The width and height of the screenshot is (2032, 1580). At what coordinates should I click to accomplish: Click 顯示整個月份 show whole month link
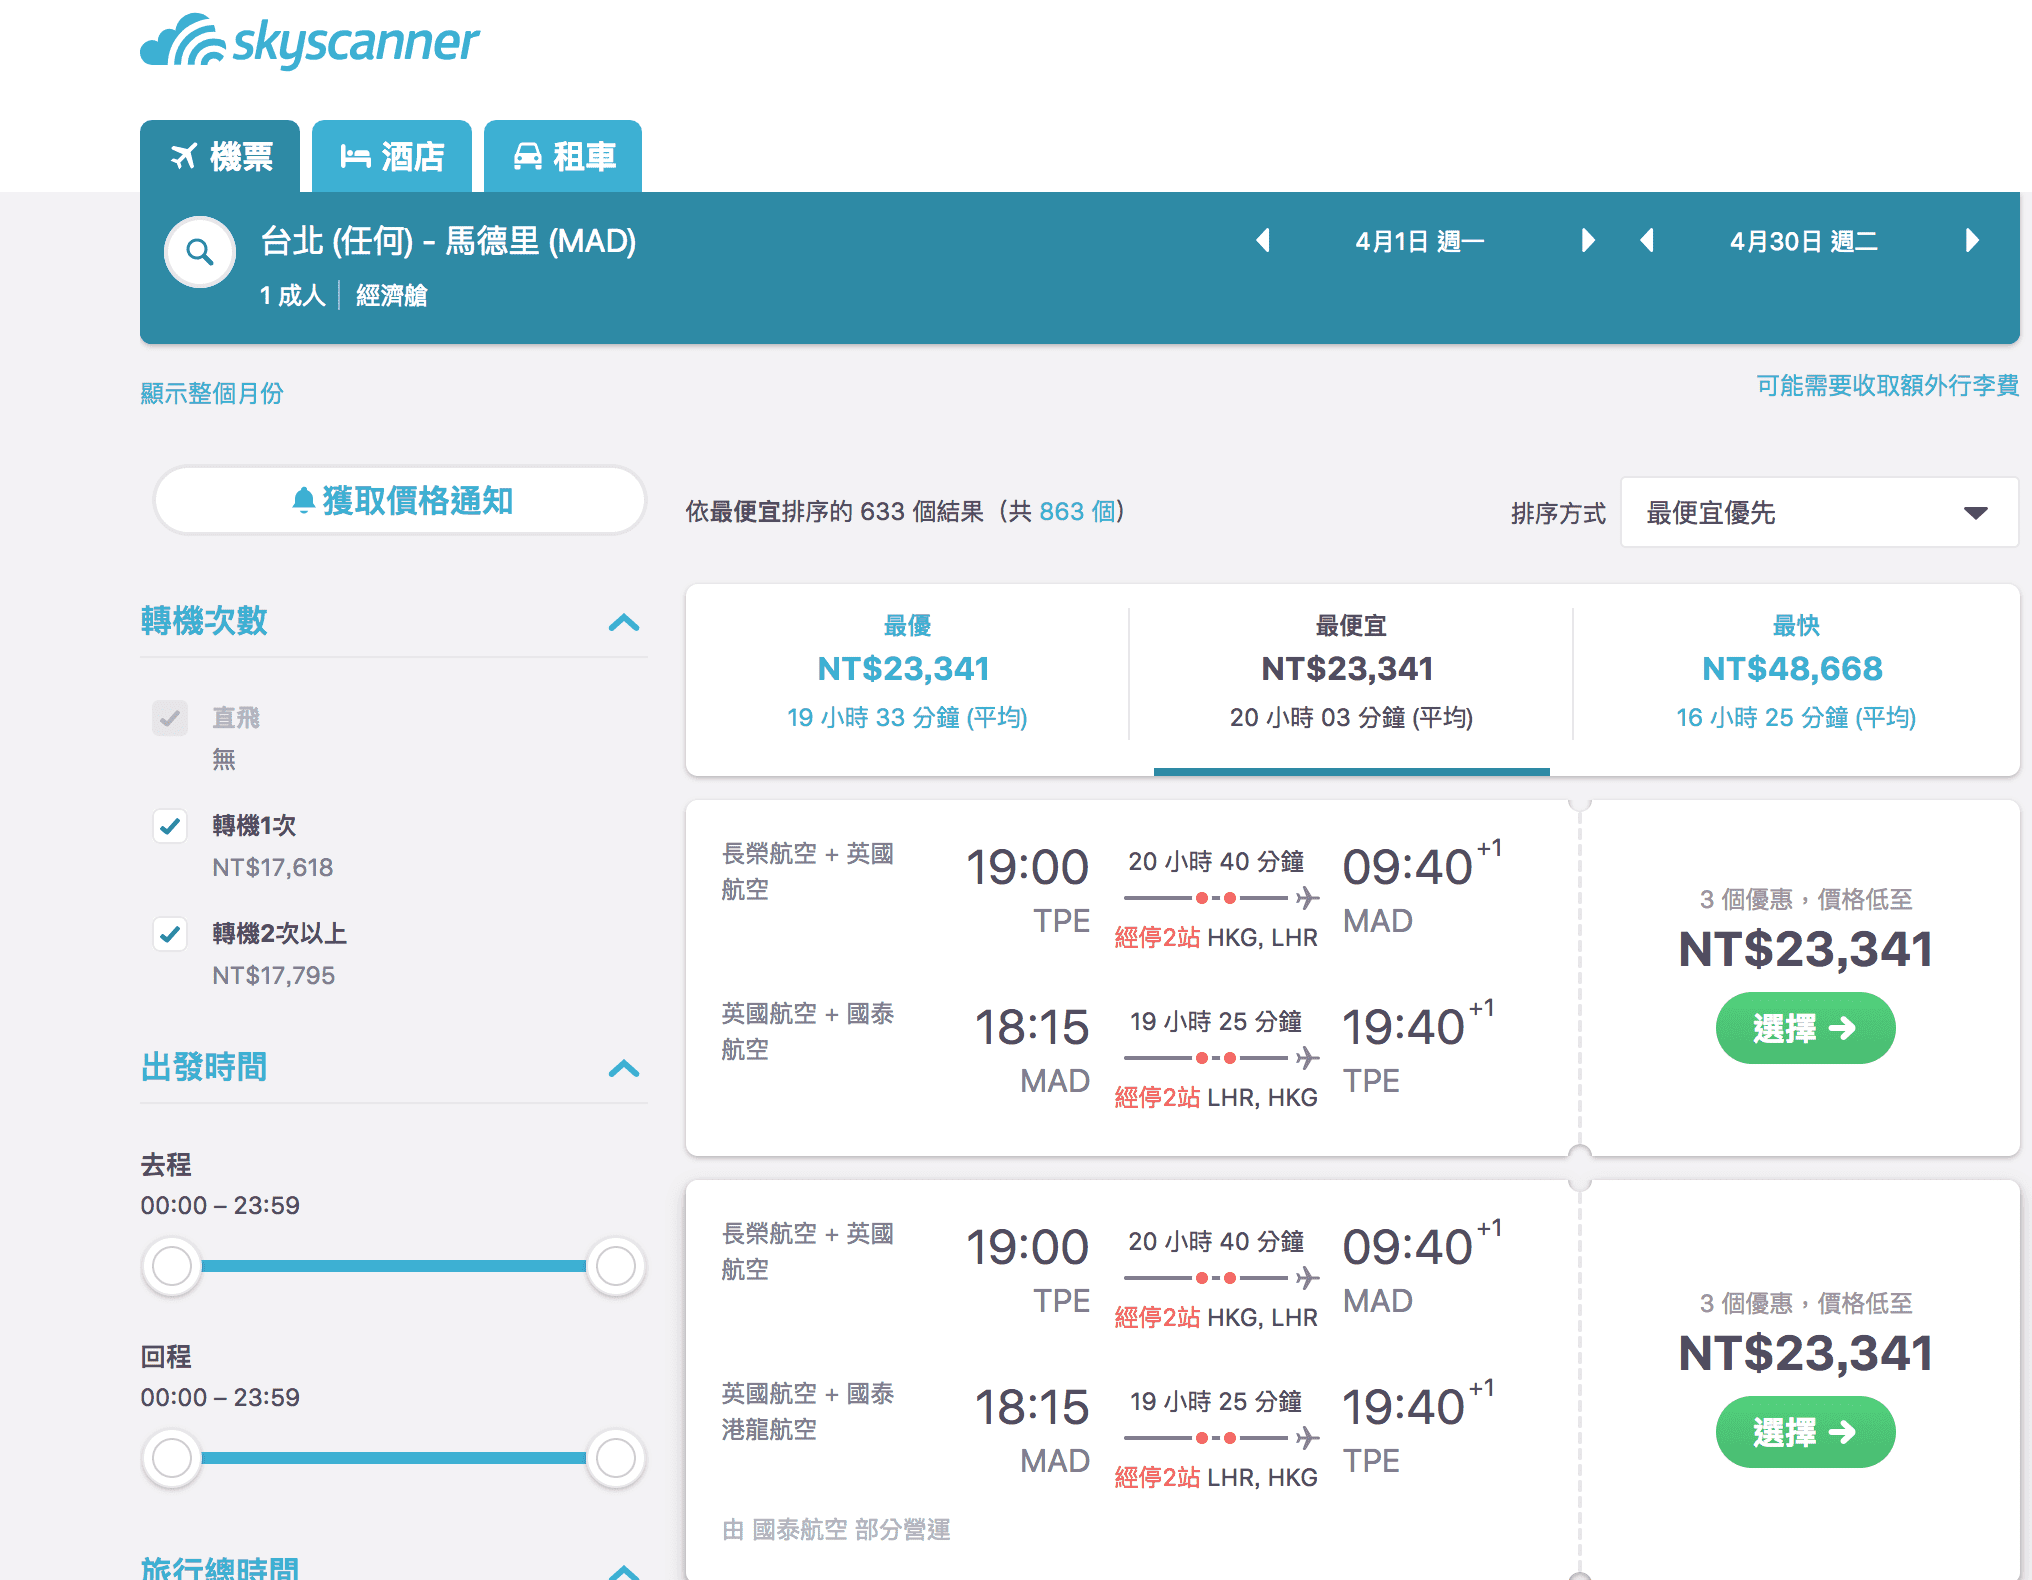[212, 393]
